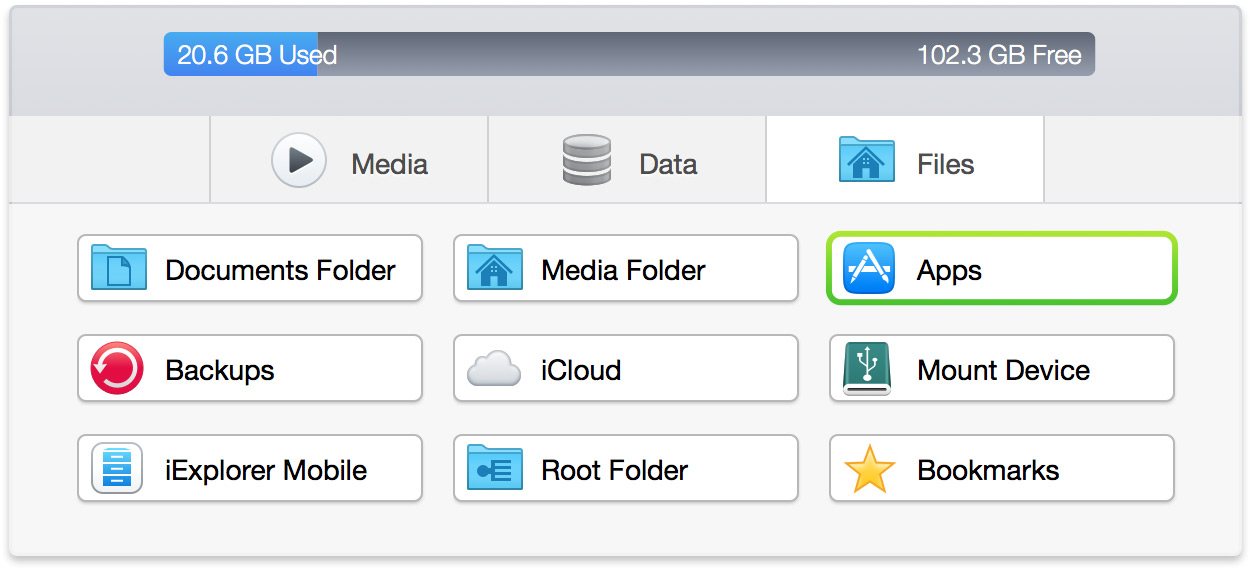The image size is (1252, 571).
Task: Click the Media tab play icon
Action: (x=298, y=160)
